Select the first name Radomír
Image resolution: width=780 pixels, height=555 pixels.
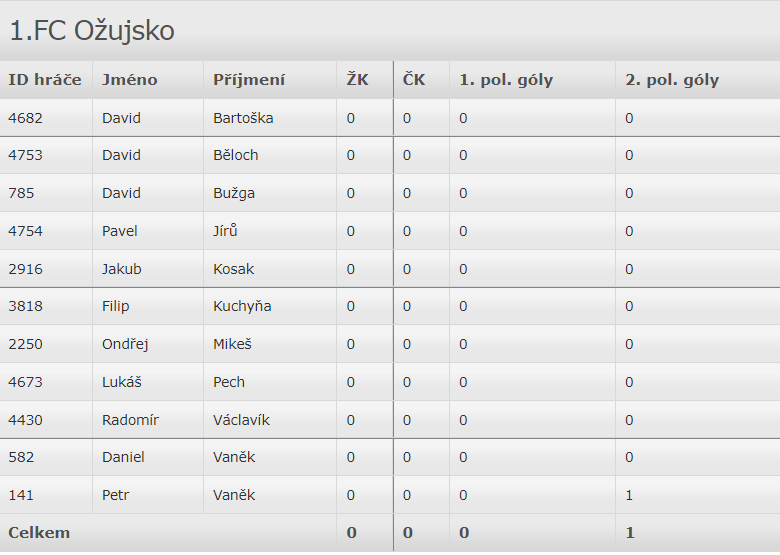tap(130, 420)
